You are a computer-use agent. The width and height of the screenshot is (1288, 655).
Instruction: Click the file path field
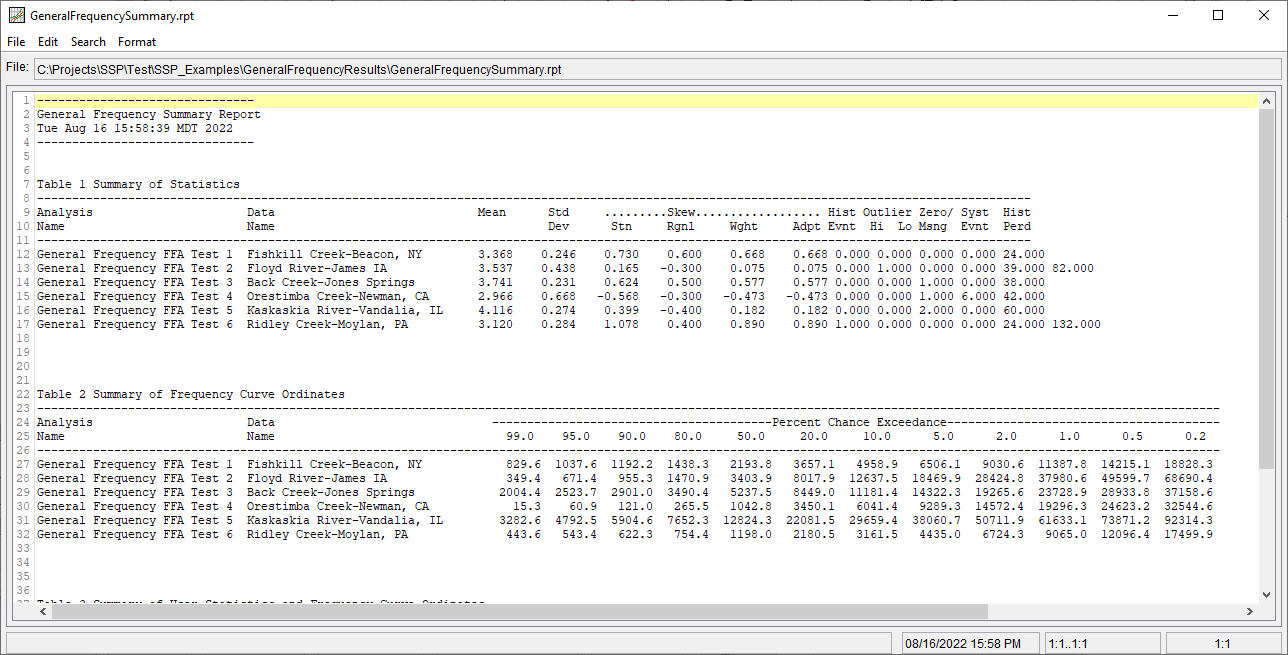tap(657, 69)
